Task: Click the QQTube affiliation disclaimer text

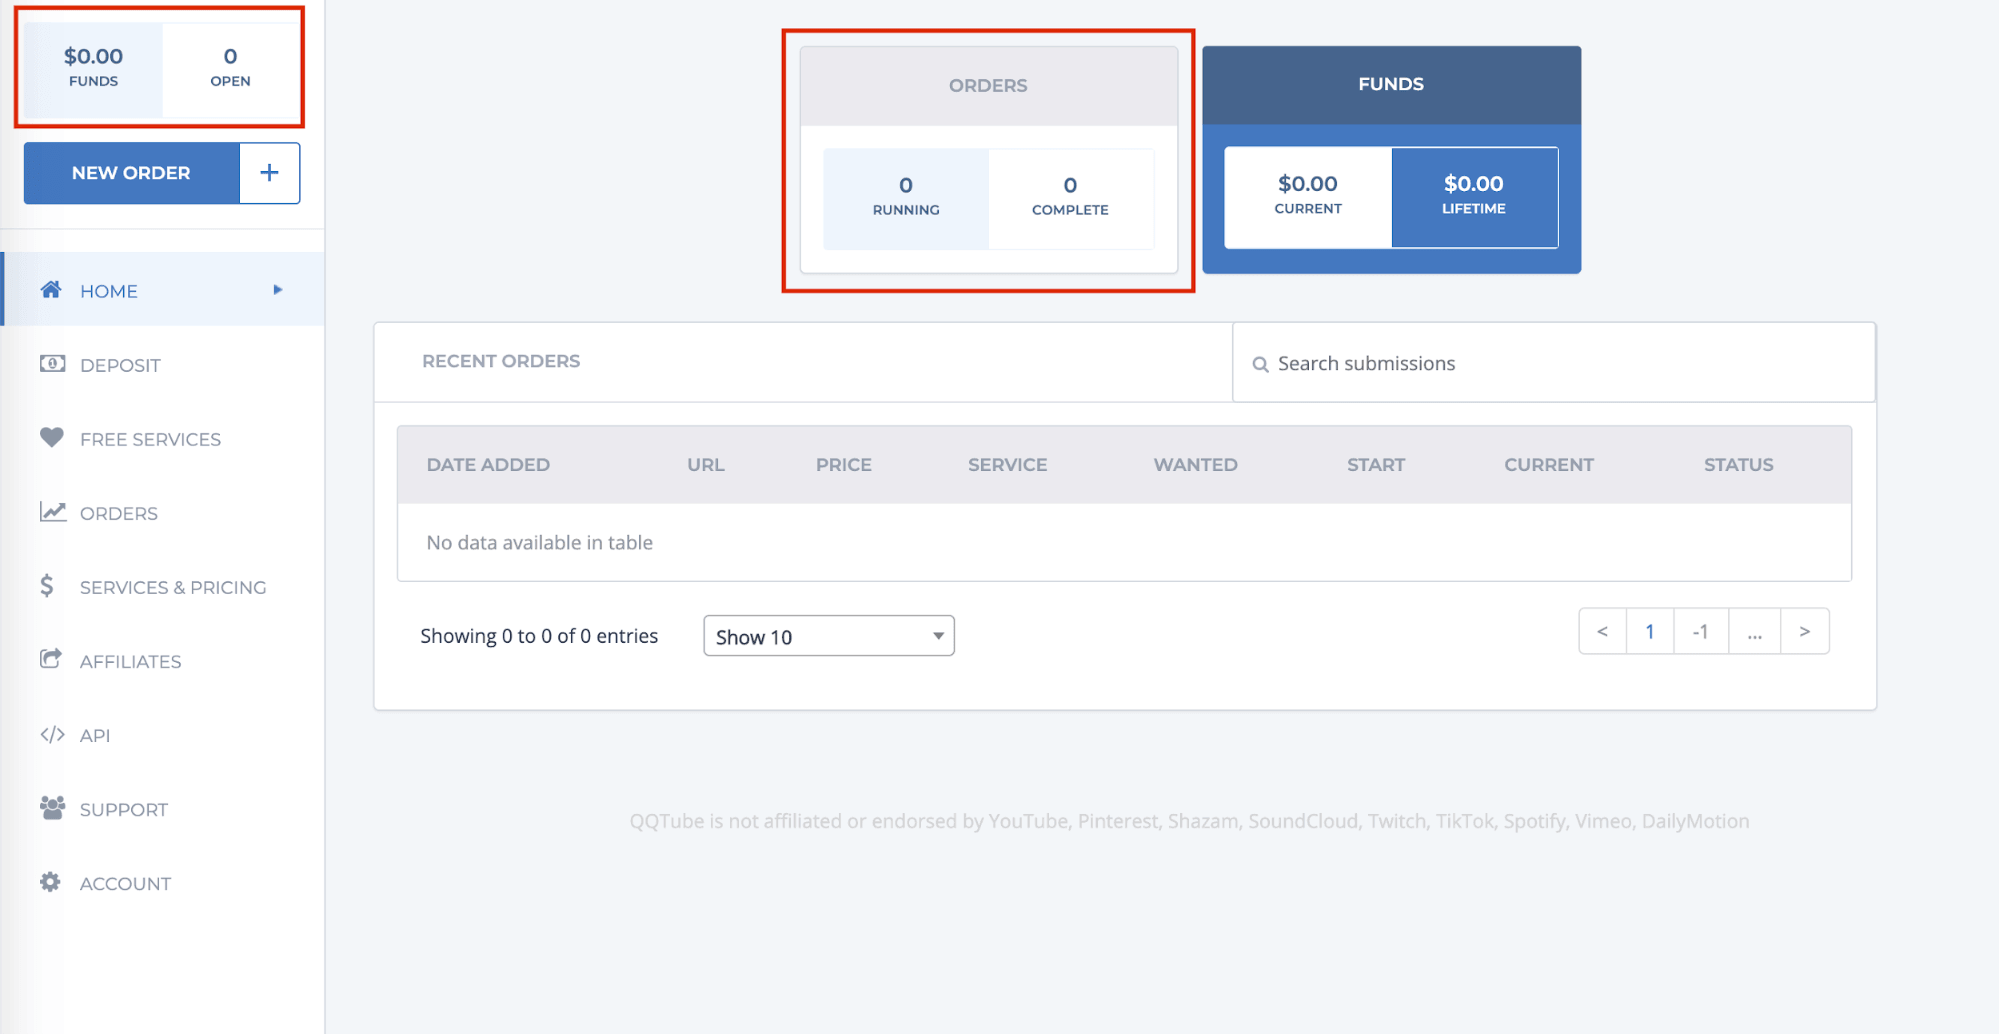Action: tap(1189, 821)
